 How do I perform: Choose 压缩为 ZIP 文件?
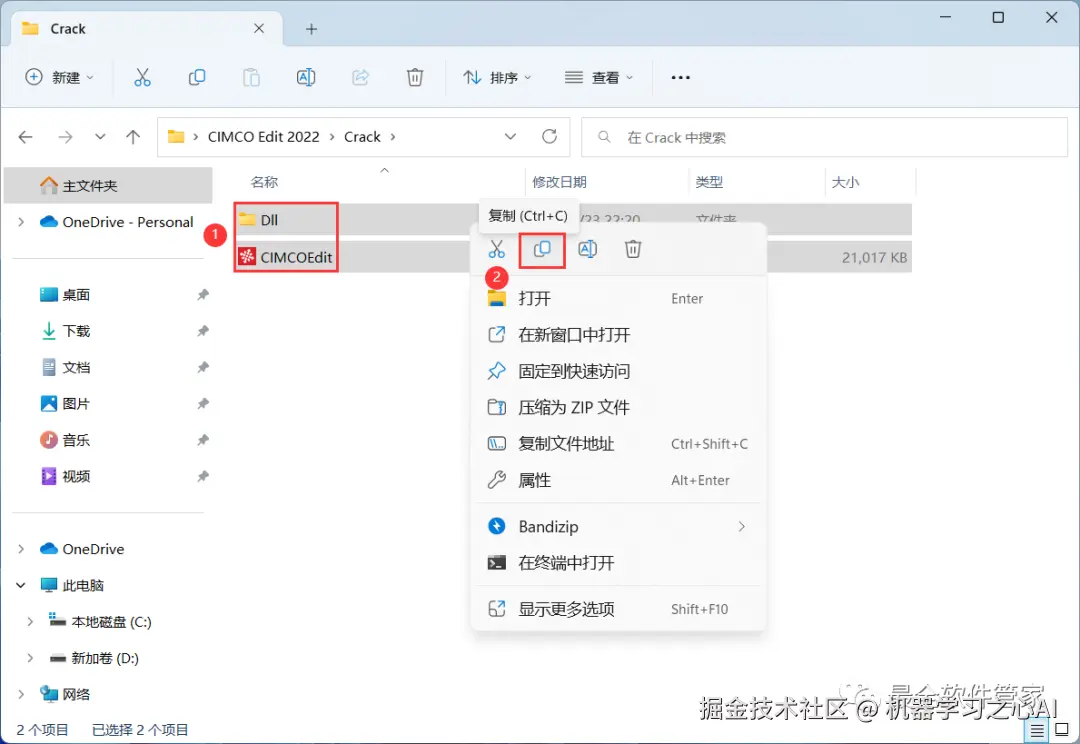tap(618, 407)
